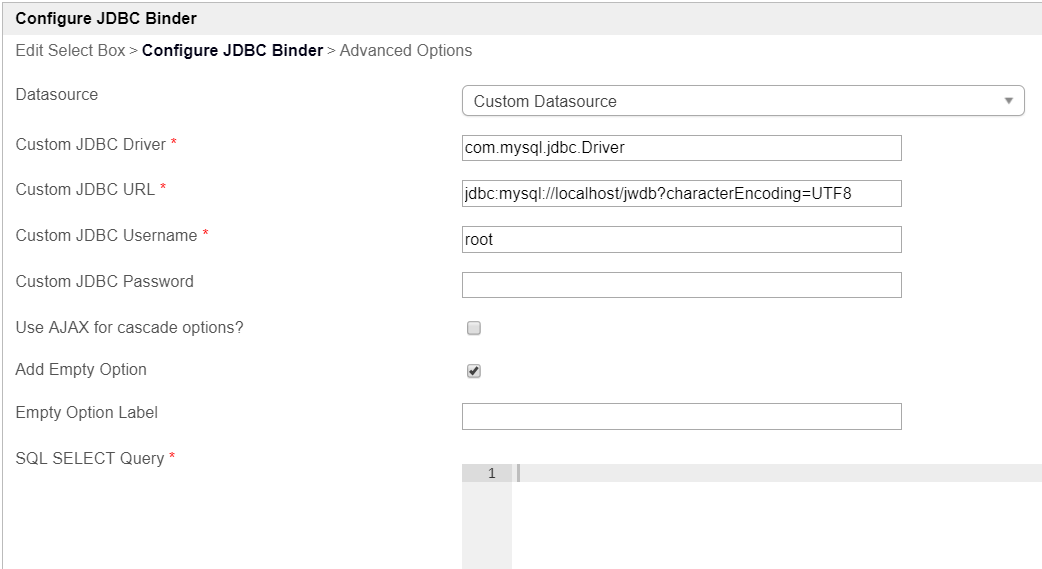Open the Advanced Options breadcrumb step
Screen dimensions: 1042x569
(x=406, y=50)
